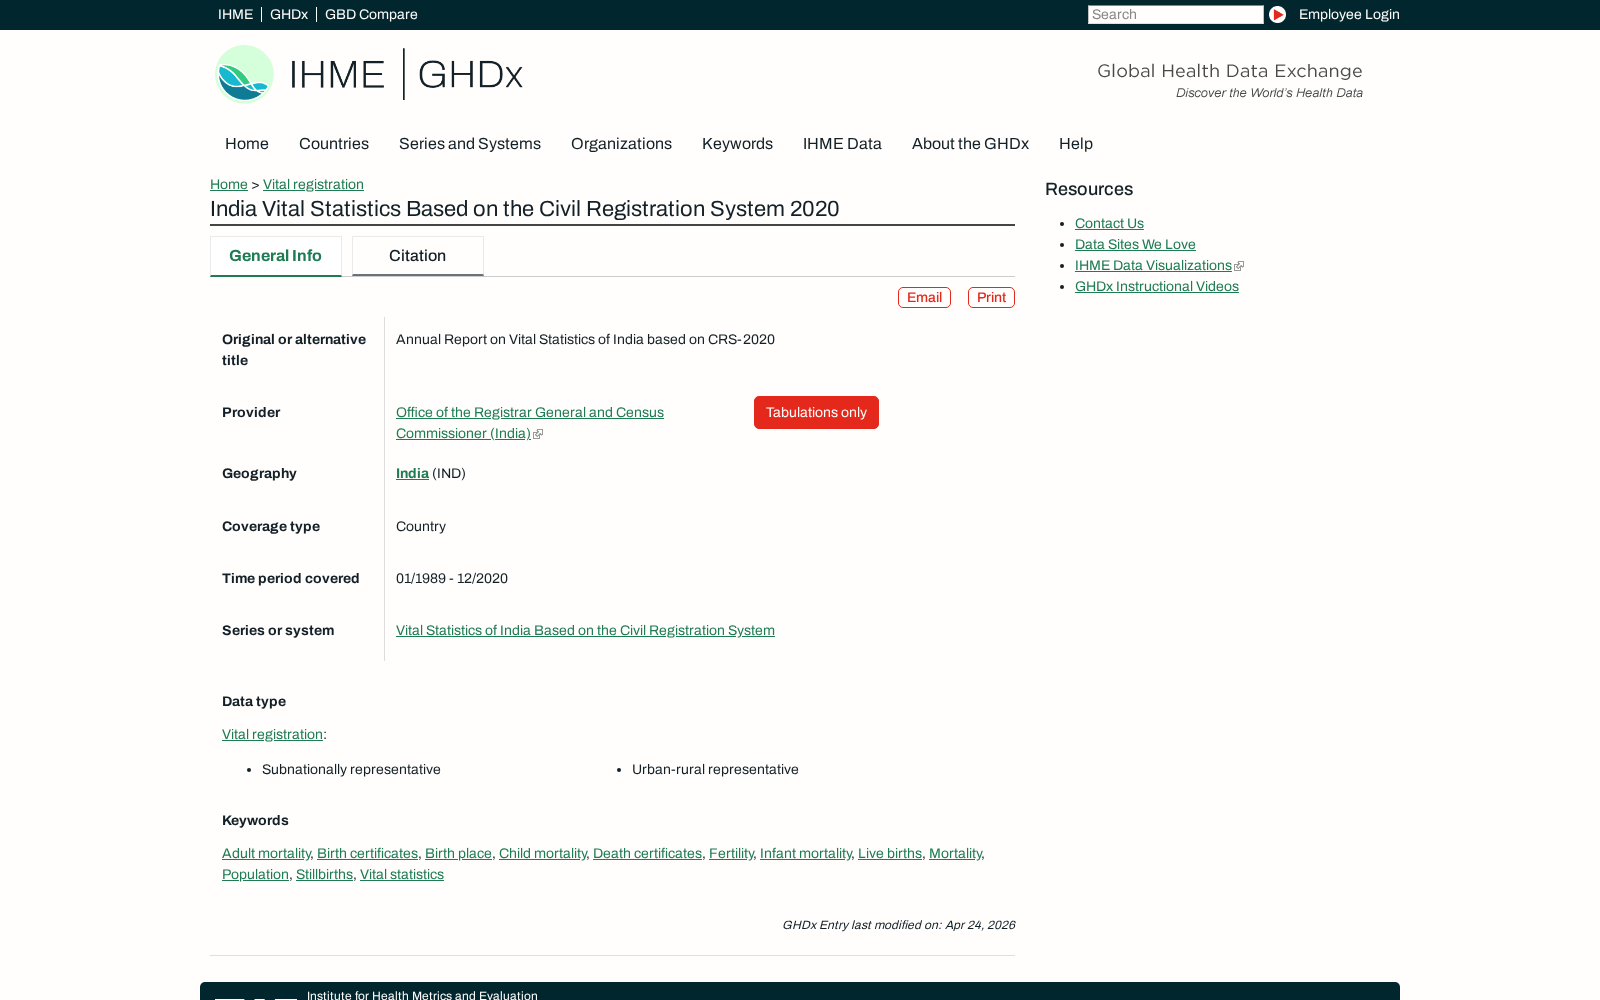The image size is (1600, 1000).
Task: Open the Stillbirths keyword
Action: tap(324, 874)
